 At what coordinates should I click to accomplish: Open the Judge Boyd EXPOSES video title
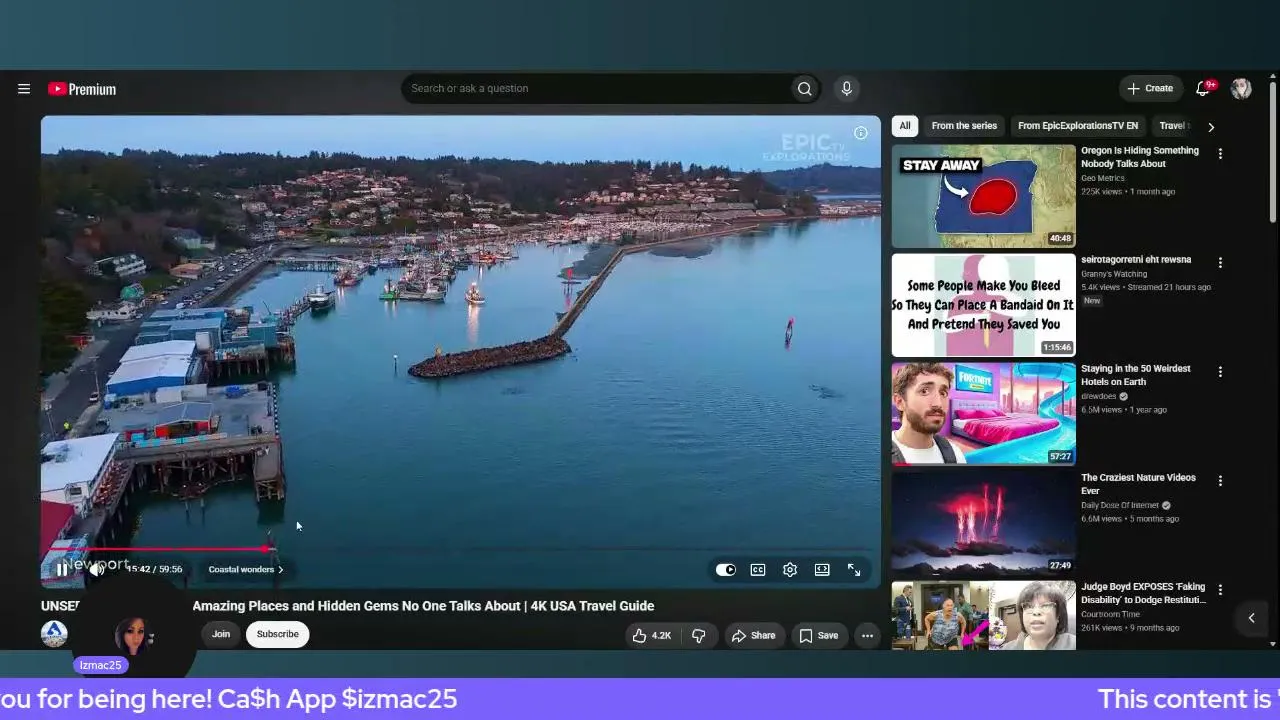(1143, 593)
